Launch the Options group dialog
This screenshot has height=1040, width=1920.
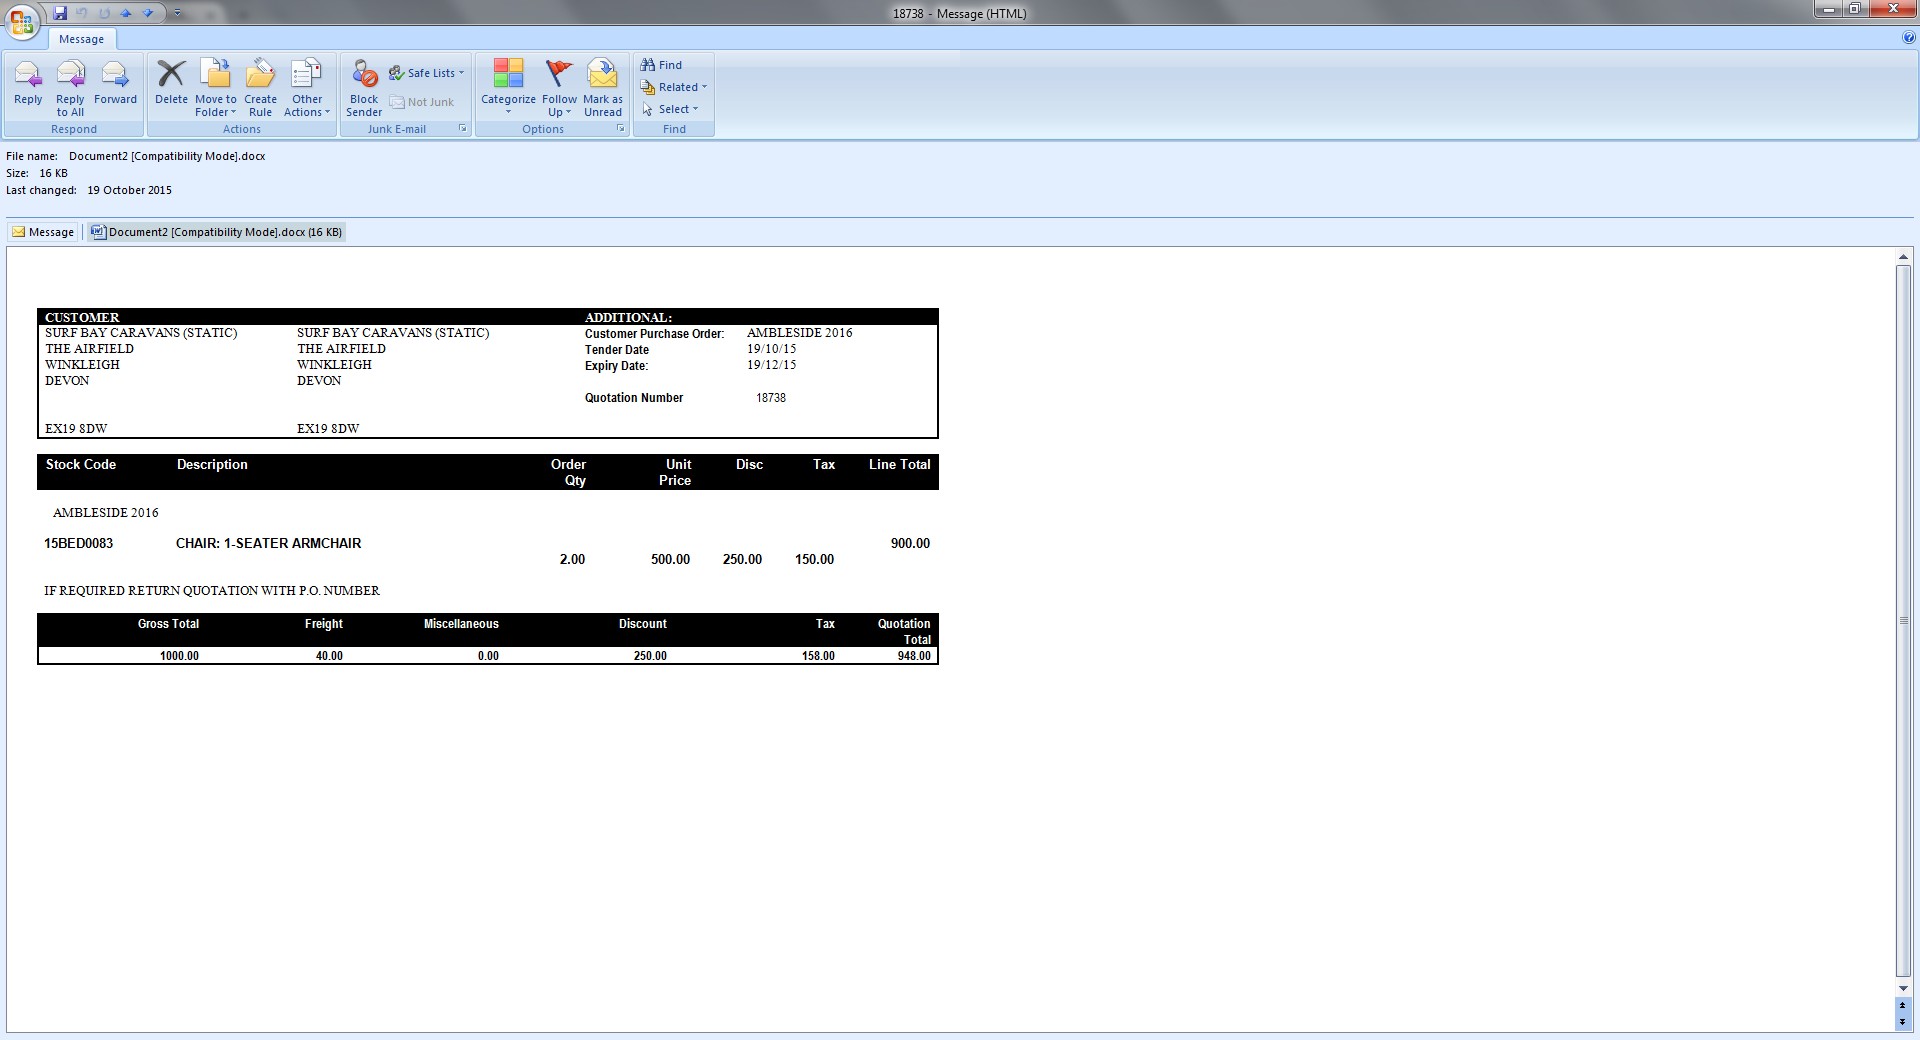(x=620, y=129)
